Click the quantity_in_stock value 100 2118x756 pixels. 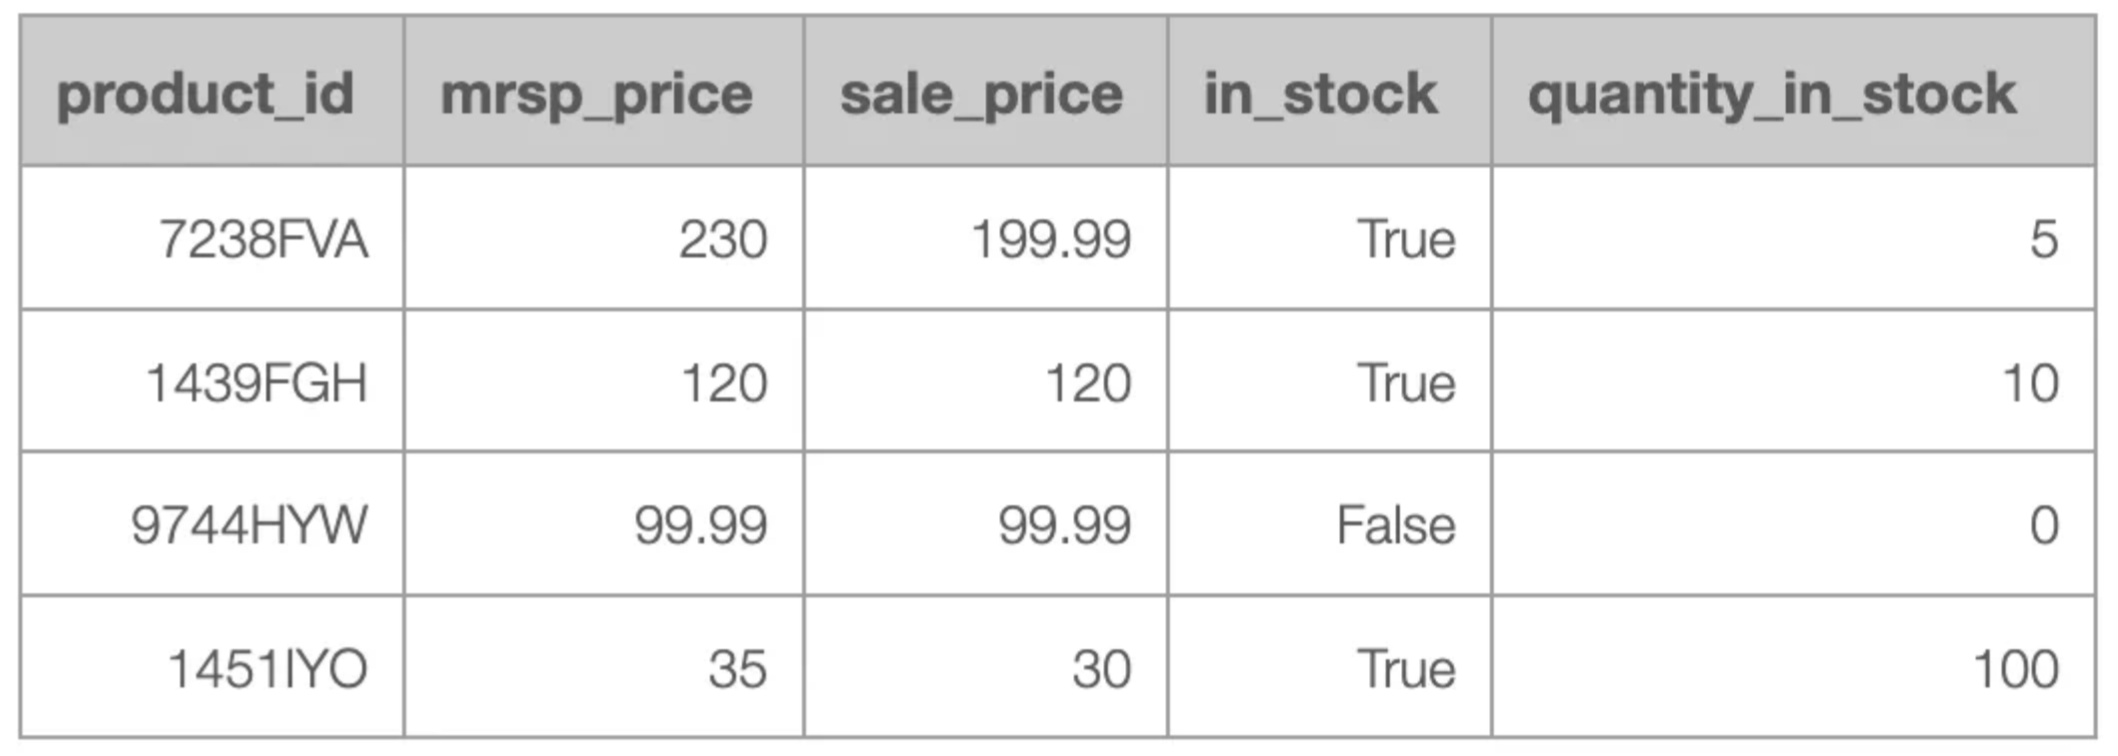coord(2016,669)
